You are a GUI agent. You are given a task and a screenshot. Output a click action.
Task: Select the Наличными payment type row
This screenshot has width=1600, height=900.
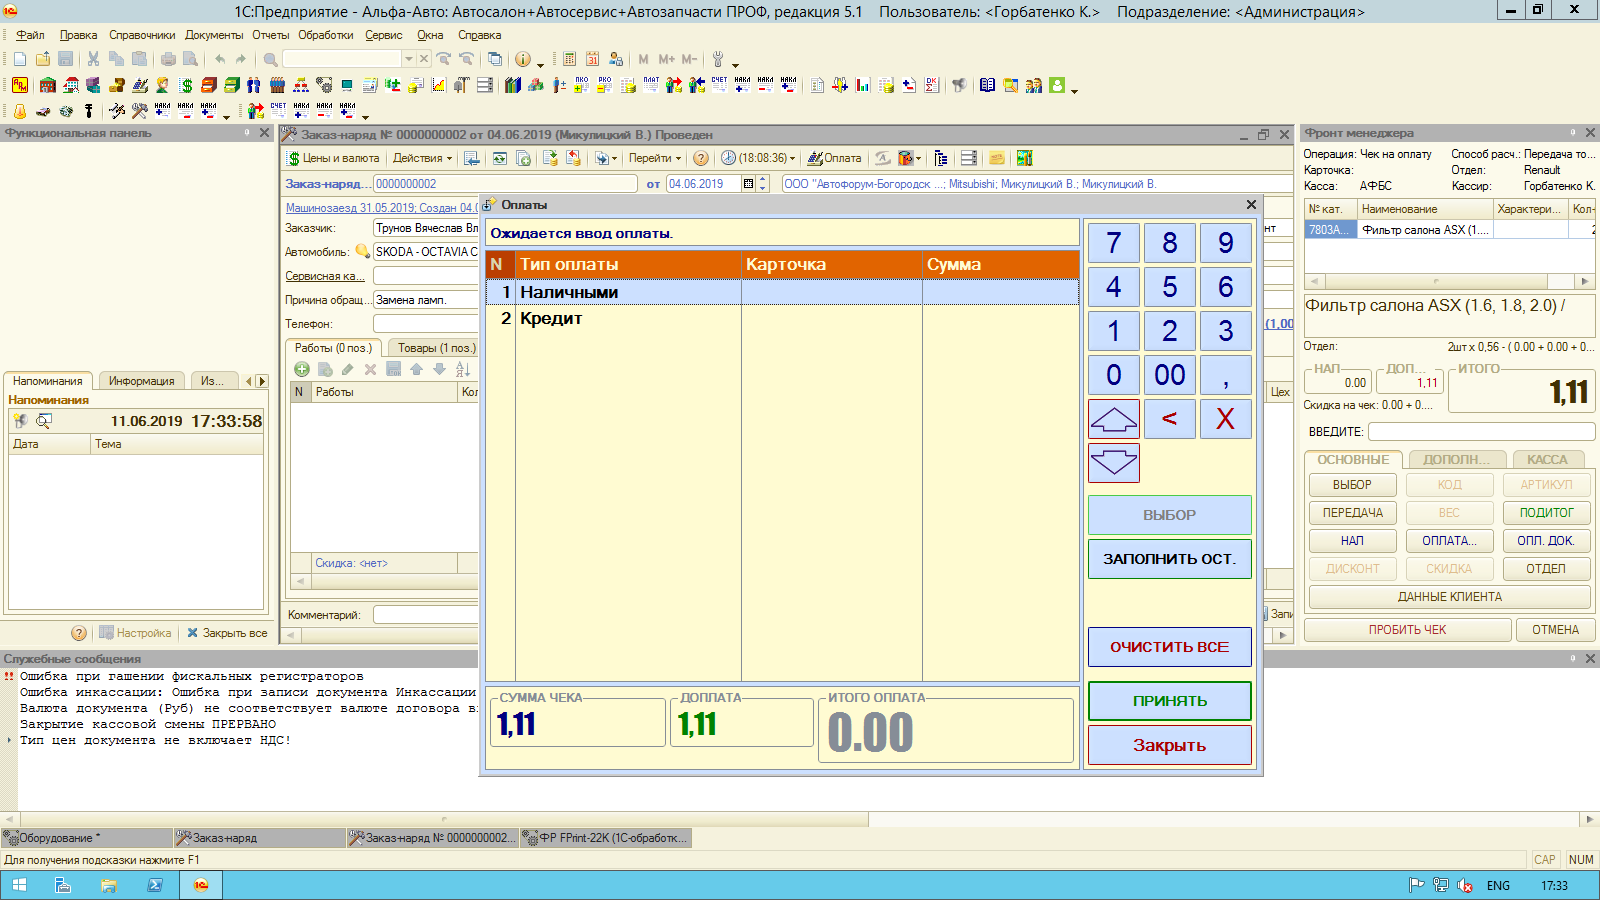coord(782,292)
